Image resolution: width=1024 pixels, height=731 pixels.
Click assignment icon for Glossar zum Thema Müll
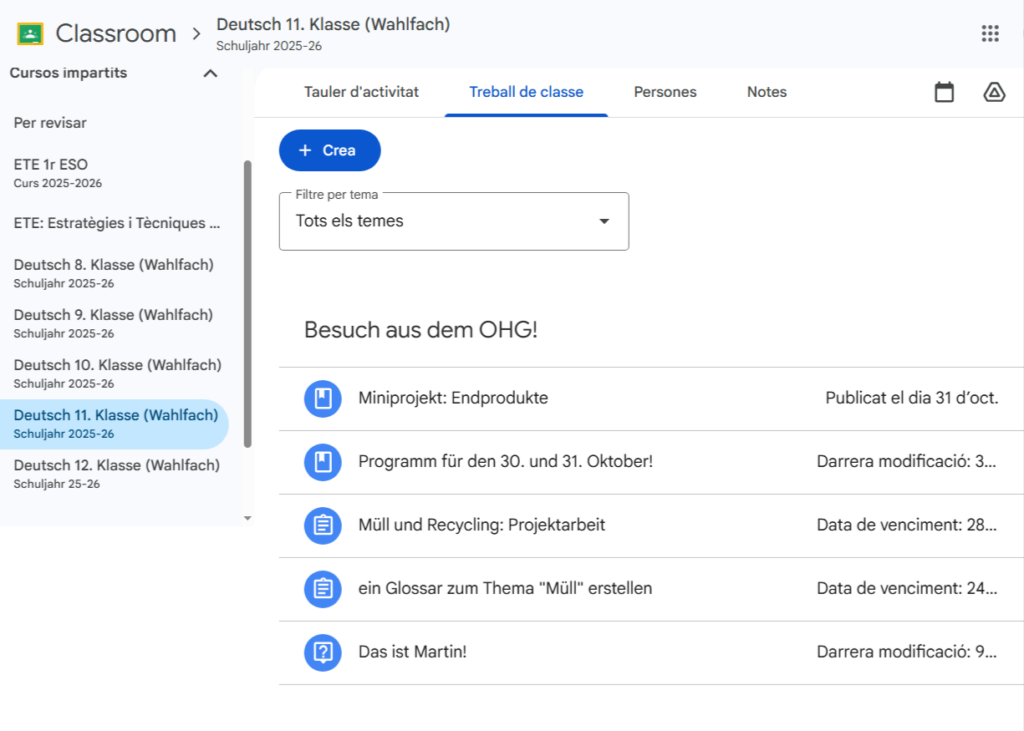tap(322, 589)
